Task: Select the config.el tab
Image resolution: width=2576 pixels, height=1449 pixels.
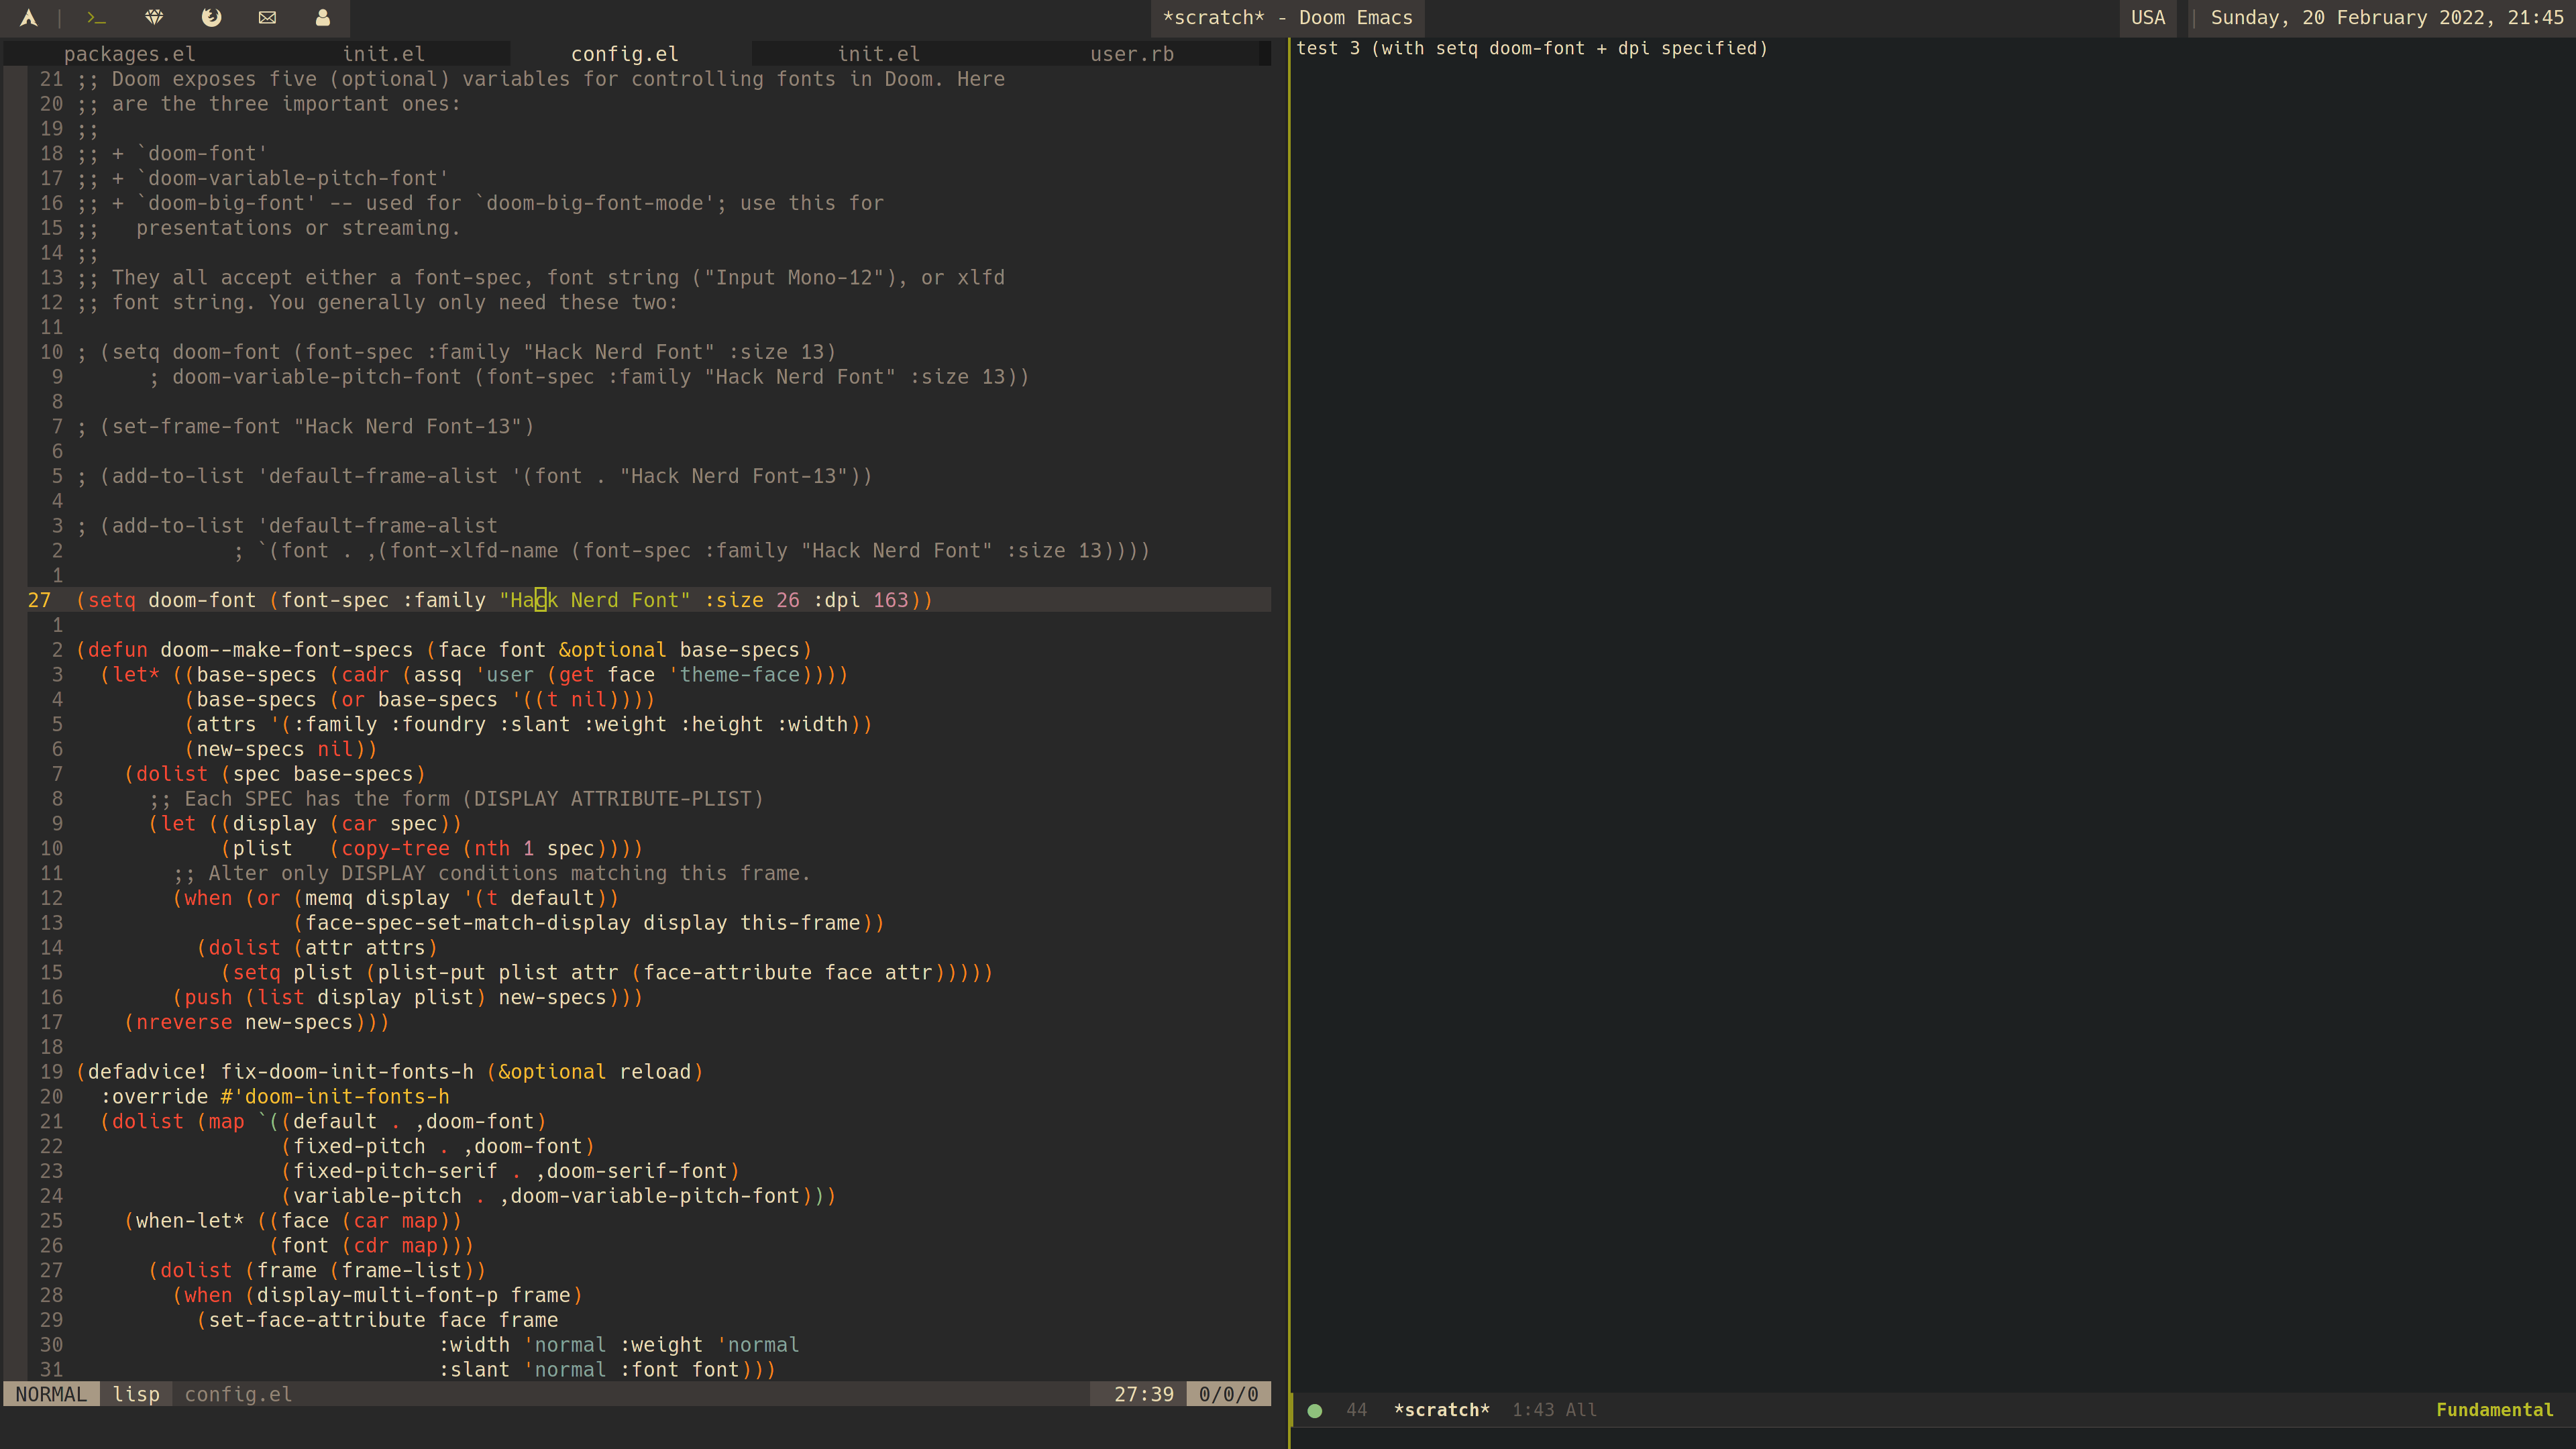Action: [624, 53]
